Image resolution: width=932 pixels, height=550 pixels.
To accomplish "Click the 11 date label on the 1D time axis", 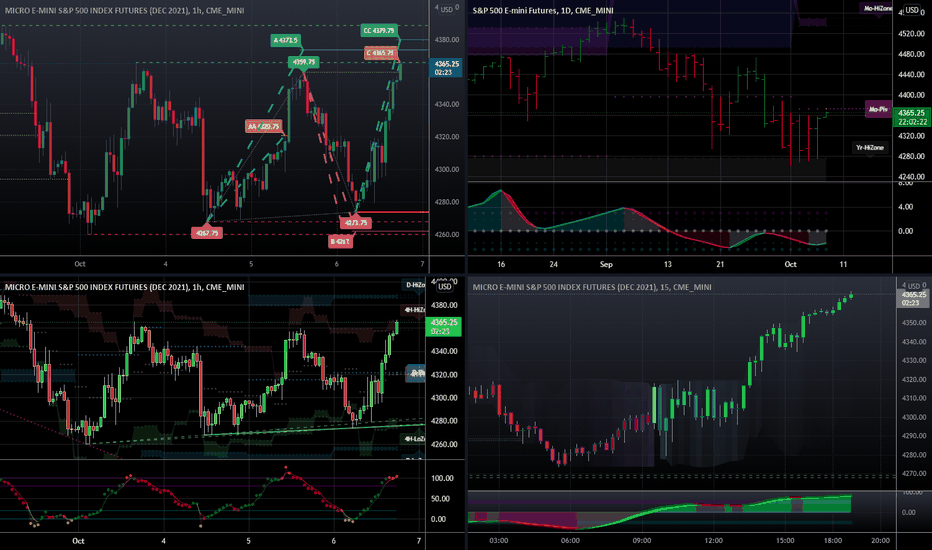I will pyautogui.click(x=843, y=264).
